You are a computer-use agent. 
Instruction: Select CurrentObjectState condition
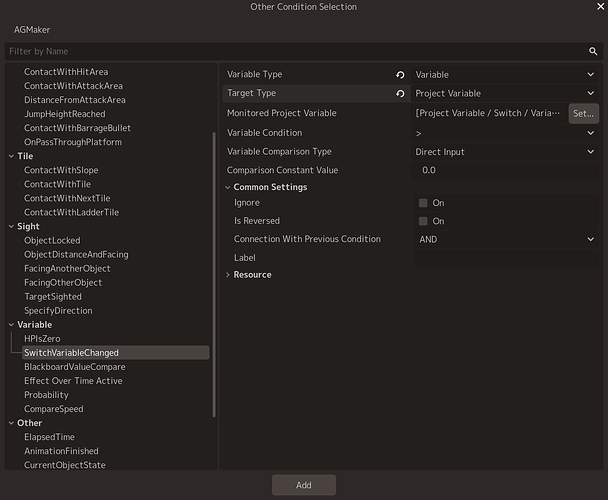pos(65,465)
